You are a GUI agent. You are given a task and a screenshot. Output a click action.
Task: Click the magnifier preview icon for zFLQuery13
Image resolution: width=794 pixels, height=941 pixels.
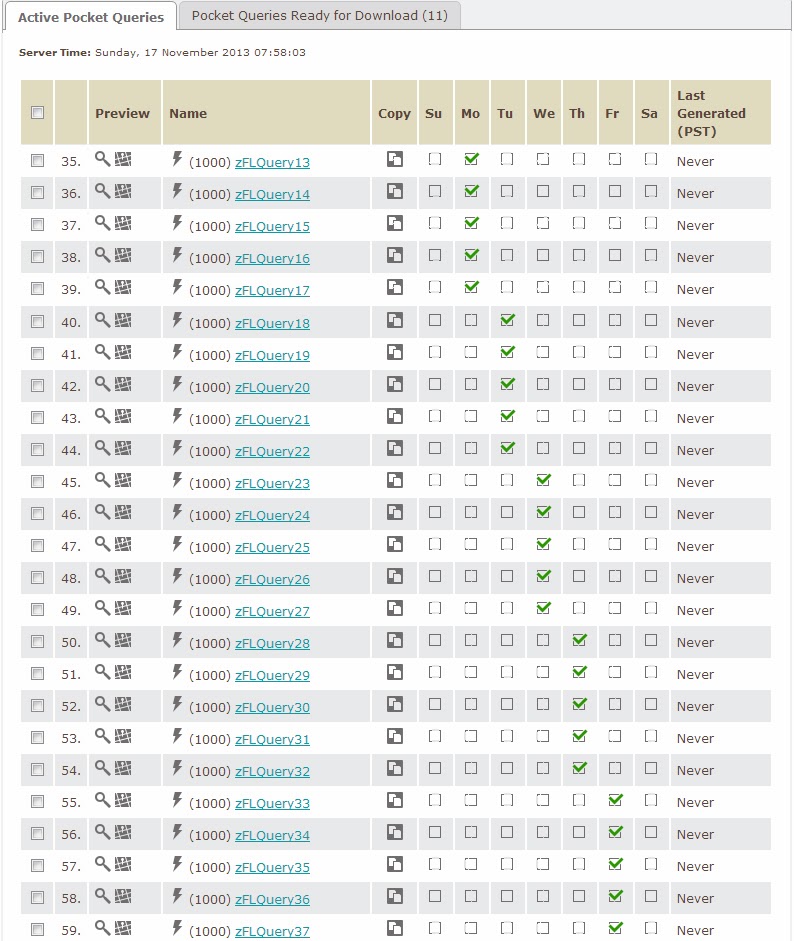(102, 159)
